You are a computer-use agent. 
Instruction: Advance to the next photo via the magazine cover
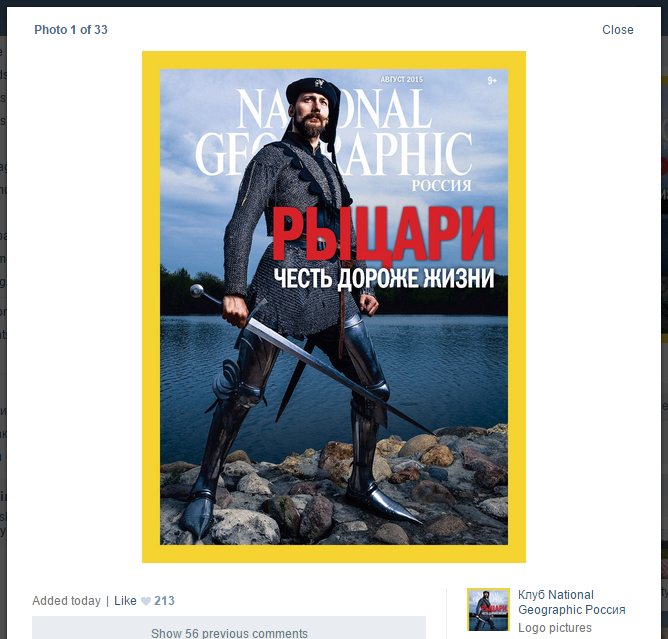pyautogui.click(x=334, y=307)
